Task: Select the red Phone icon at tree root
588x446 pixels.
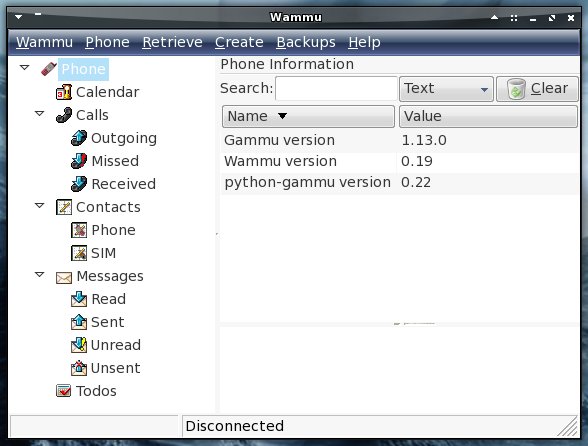Action: click(49, 69)
